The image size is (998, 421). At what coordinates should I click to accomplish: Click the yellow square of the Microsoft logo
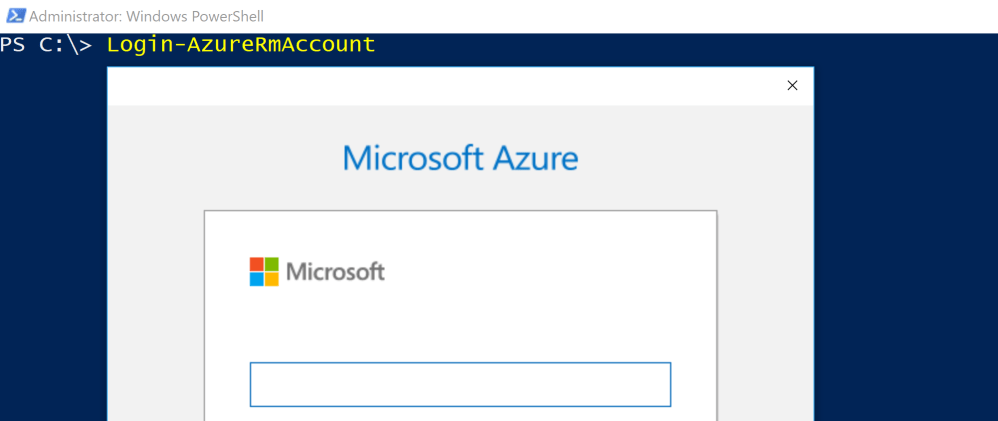[272, 279]
